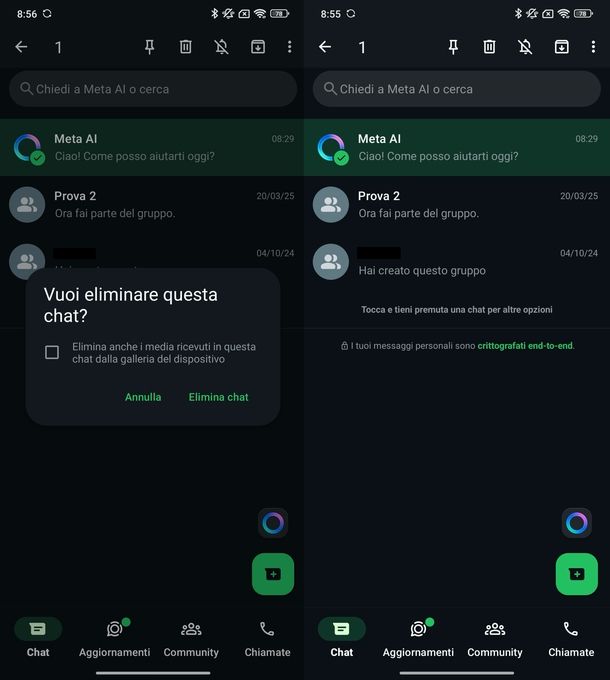The height and width of the screenshot is (680, 610).
Task: Tap Prova 2 group avatar, right screenshot
Action: [x=331, y=205]
